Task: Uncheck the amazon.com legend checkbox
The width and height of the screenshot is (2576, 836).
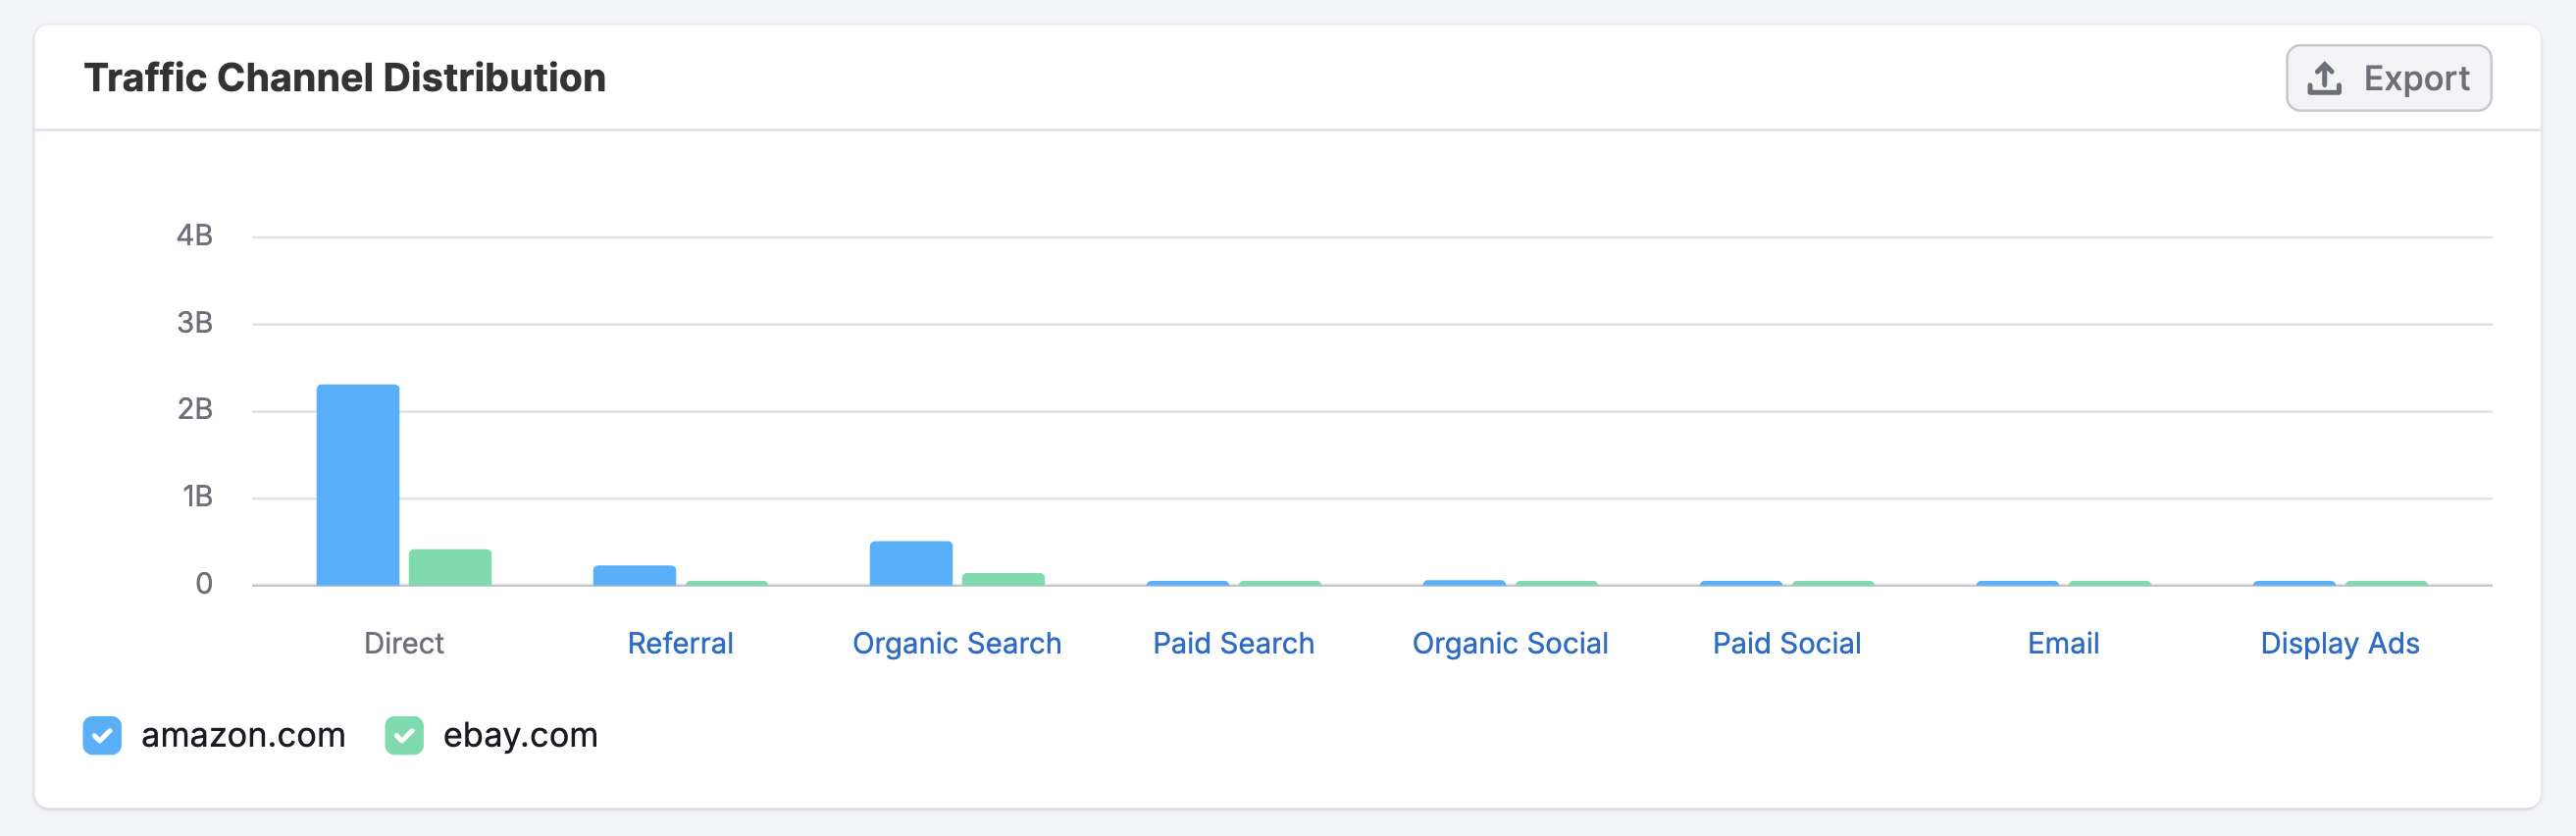Action: 102,735
